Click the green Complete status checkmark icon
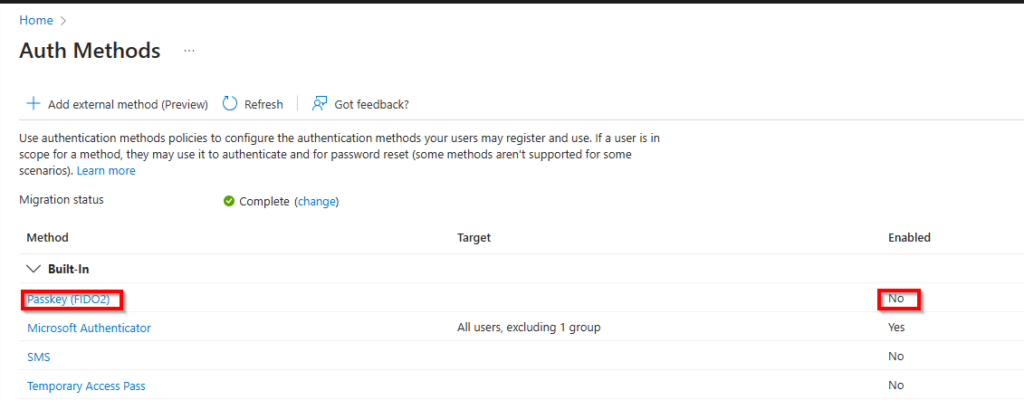1024x400 pixels. coord(229,201)
